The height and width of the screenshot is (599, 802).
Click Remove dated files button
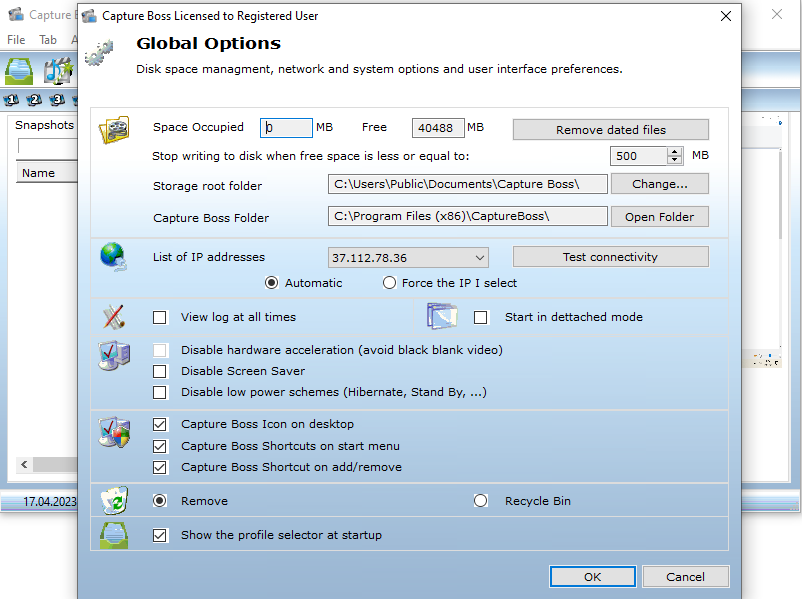tap(611, 130)
